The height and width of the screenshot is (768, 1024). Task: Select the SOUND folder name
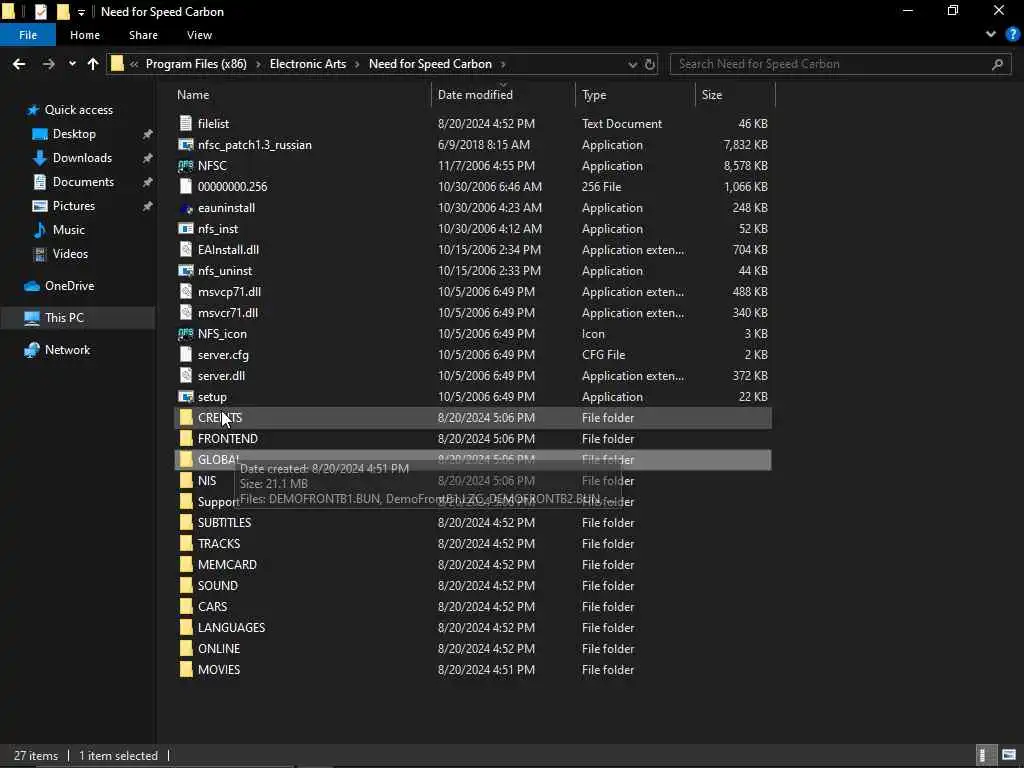pyautogui.click(x=217, y=586)
